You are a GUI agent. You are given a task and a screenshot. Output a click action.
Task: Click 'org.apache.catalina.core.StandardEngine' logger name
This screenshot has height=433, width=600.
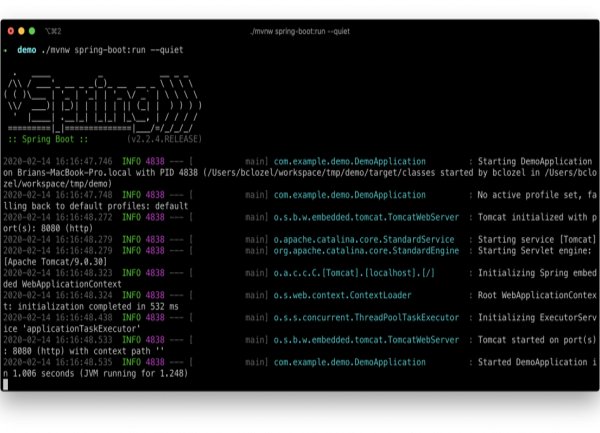click(366, 251)
